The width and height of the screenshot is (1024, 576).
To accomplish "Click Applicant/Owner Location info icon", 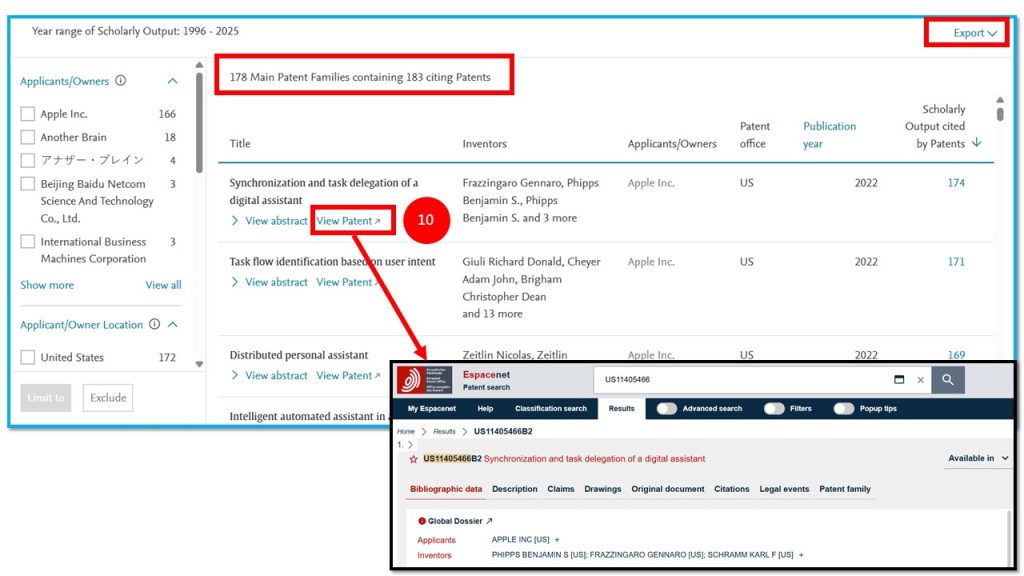I will click(x=154, y=324).
